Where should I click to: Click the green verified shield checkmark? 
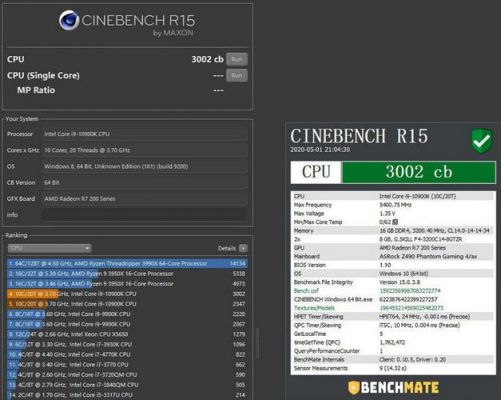point(482,141)
